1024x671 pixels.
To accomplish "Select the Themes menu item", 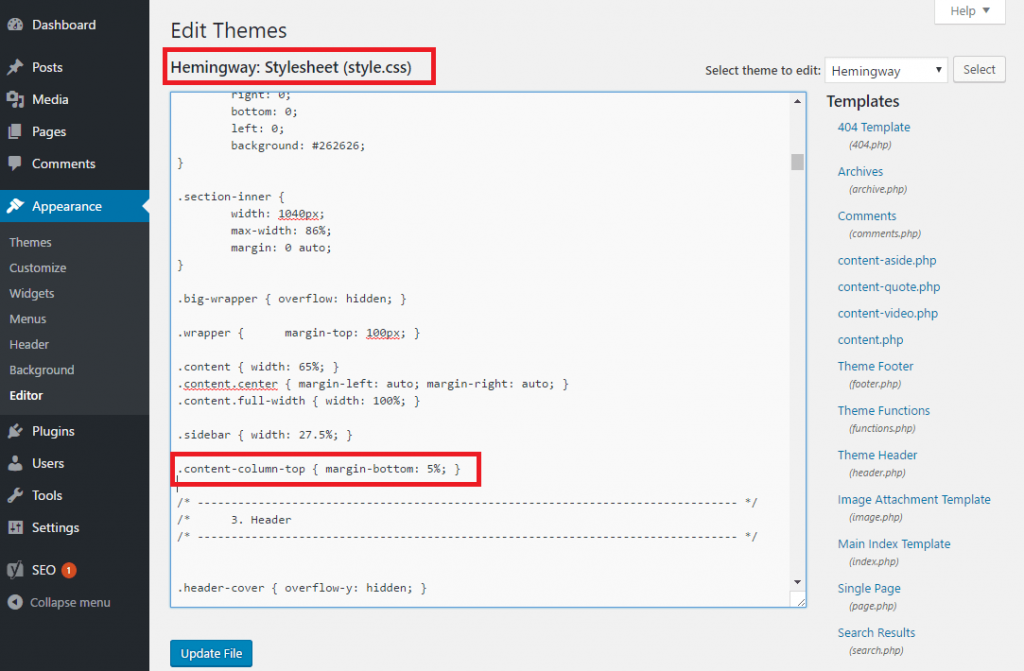I will 30,242.
